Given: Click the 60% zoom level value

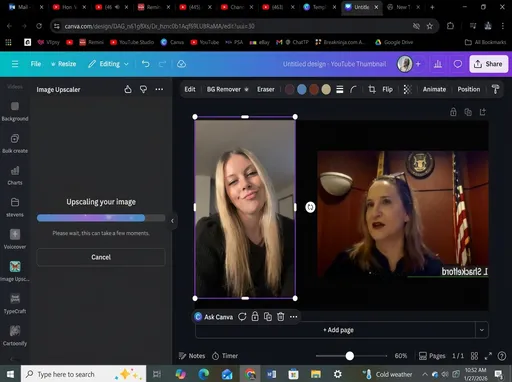Looking at the screenshot, I should (401, 356).
